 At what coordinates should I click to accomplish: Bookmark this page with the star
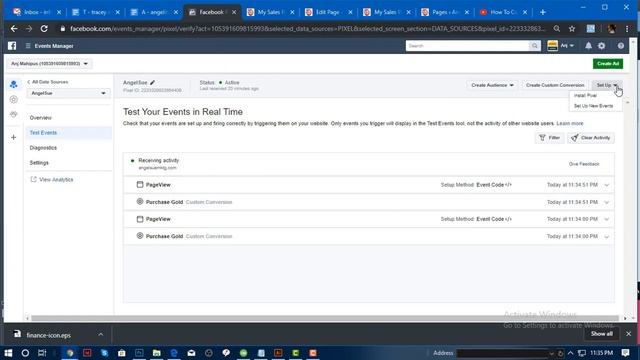pyautogui.click(x=572, y=29)
